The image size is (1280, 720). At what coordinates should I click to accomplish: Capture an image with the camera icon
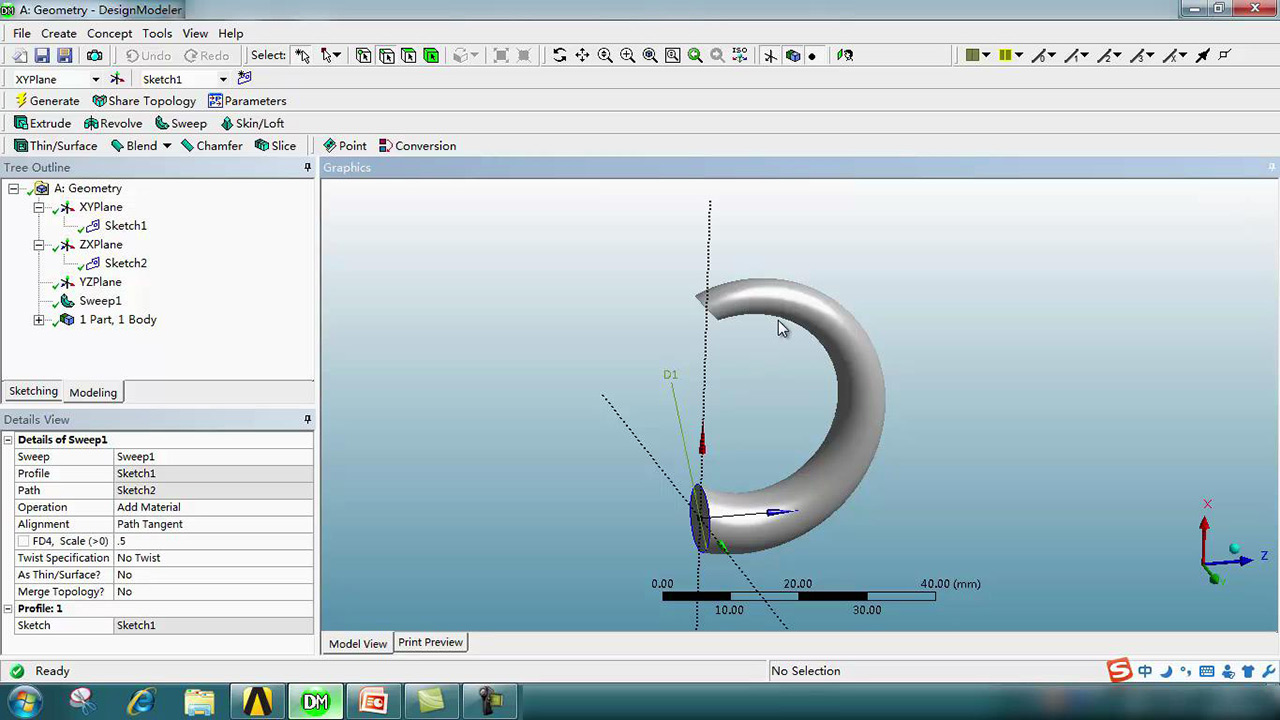click(94, 56)
